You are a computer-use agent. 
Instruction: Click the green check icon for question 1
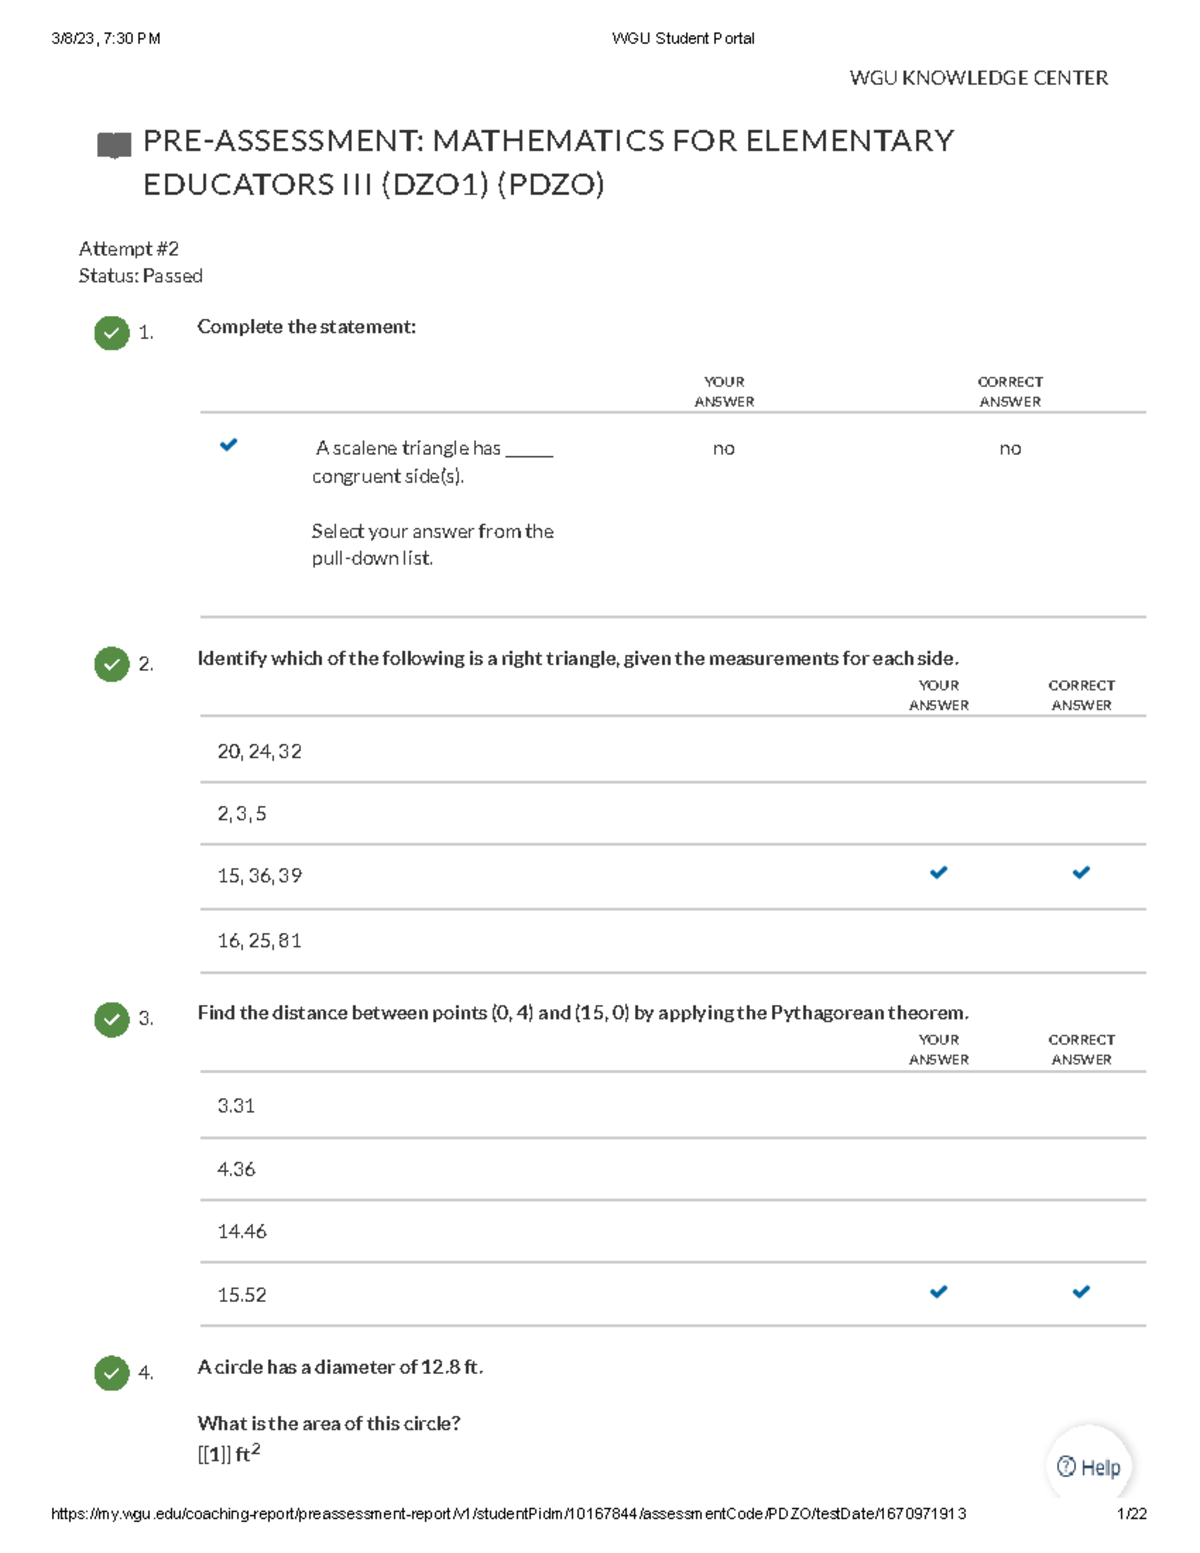pyautogui.click(x=112, y=333)
